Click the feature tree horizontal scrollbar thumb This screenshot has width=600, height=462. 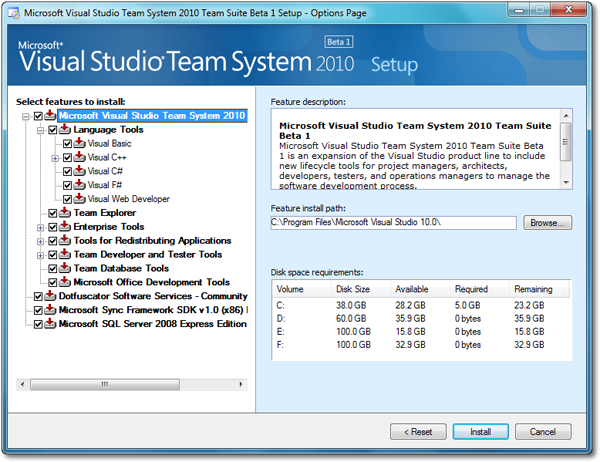tap(105, 384)
